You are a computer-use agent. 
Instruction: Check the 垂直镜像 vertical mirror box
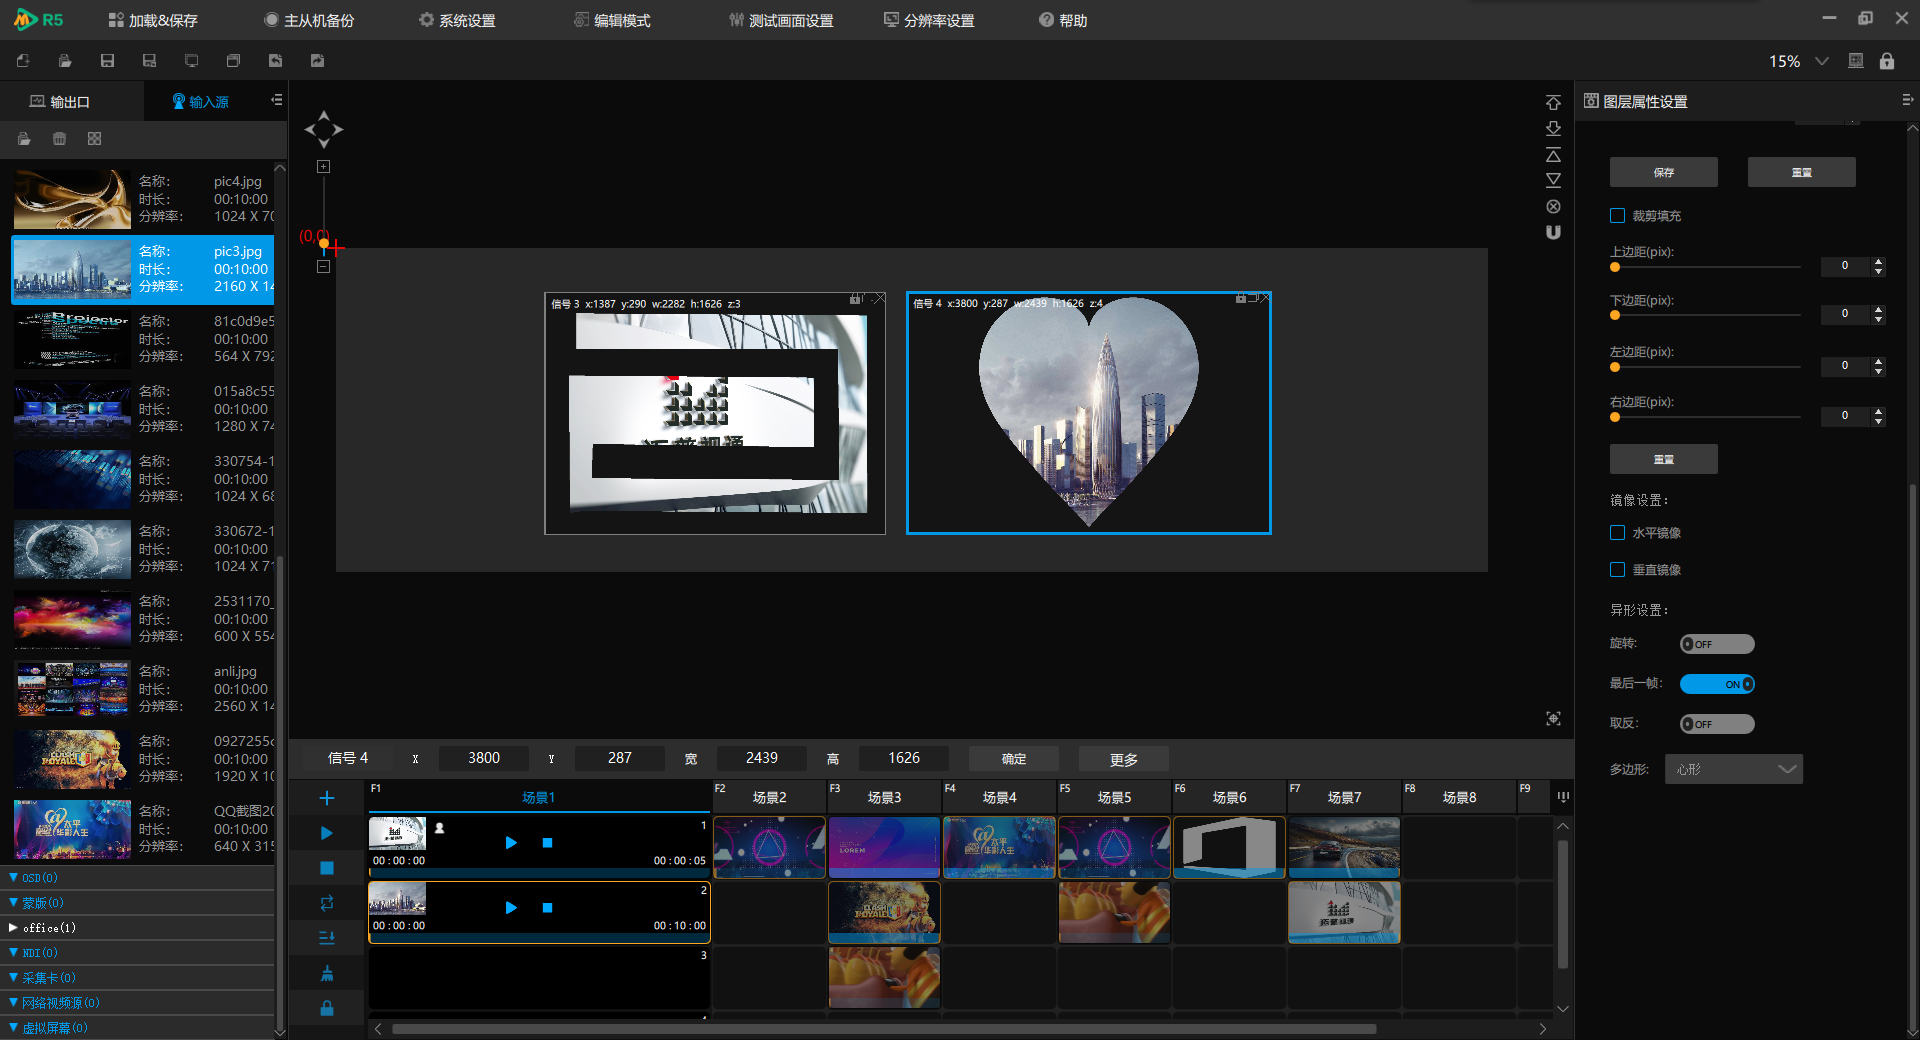pyautogui.click(x=1617, y=570)
